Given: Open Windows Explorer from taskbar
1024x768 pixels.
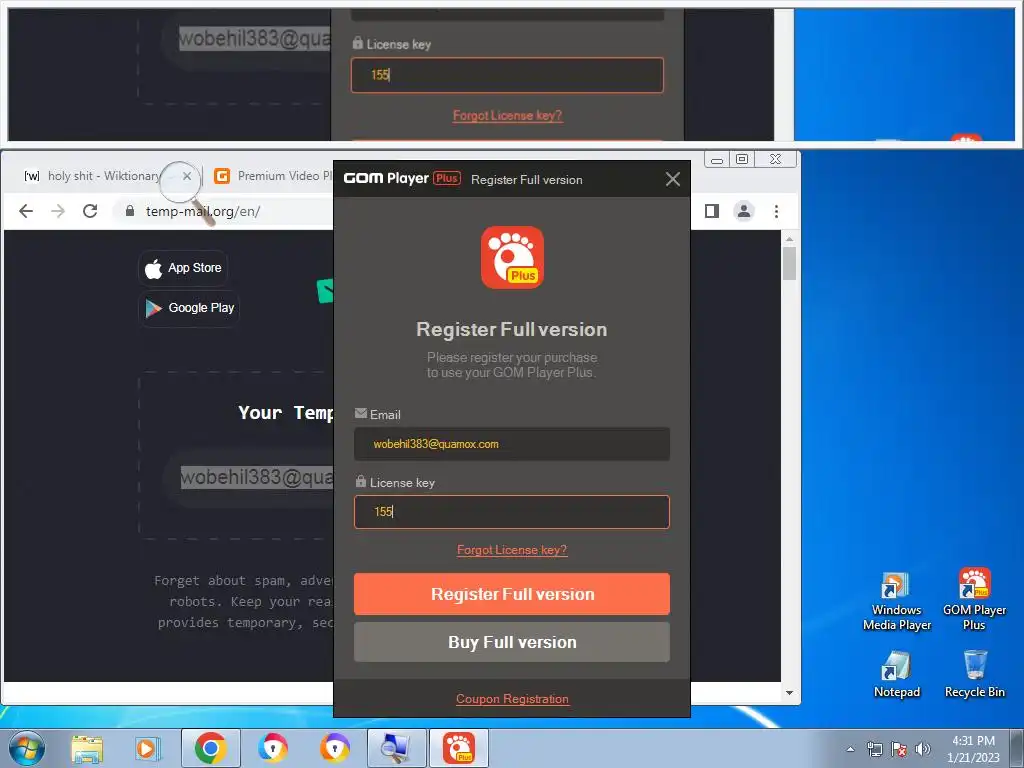Looking at the screenshot, I should click(x=87, y=748).
